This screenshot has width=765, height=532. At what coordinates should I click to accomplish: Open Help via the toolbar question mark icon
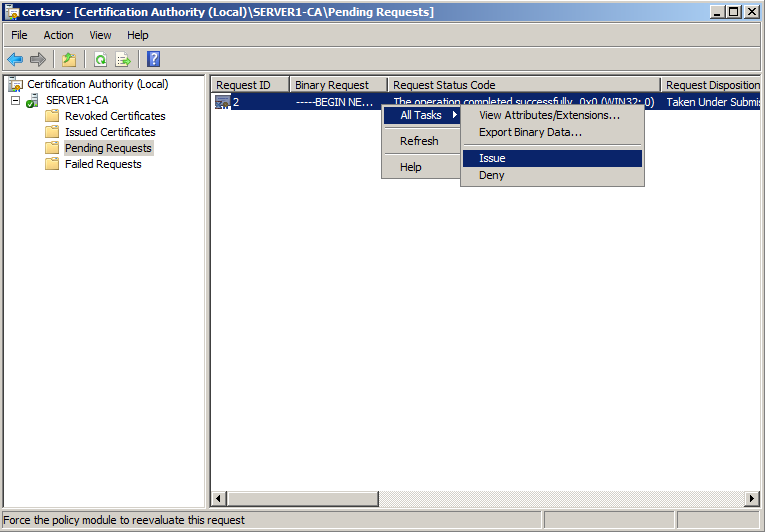(x=154, y=59)
